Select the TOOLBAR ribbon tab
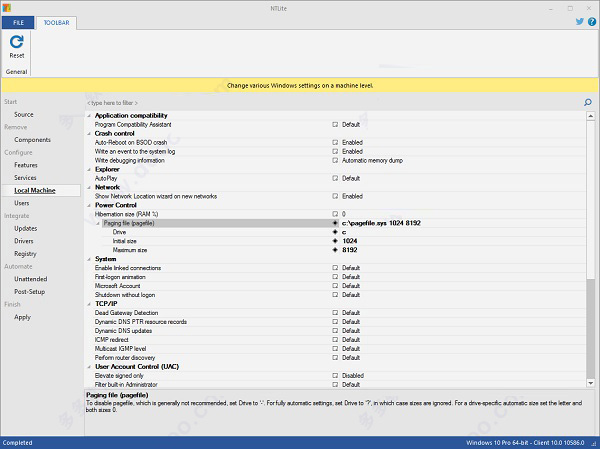 [x=56, y=23]
